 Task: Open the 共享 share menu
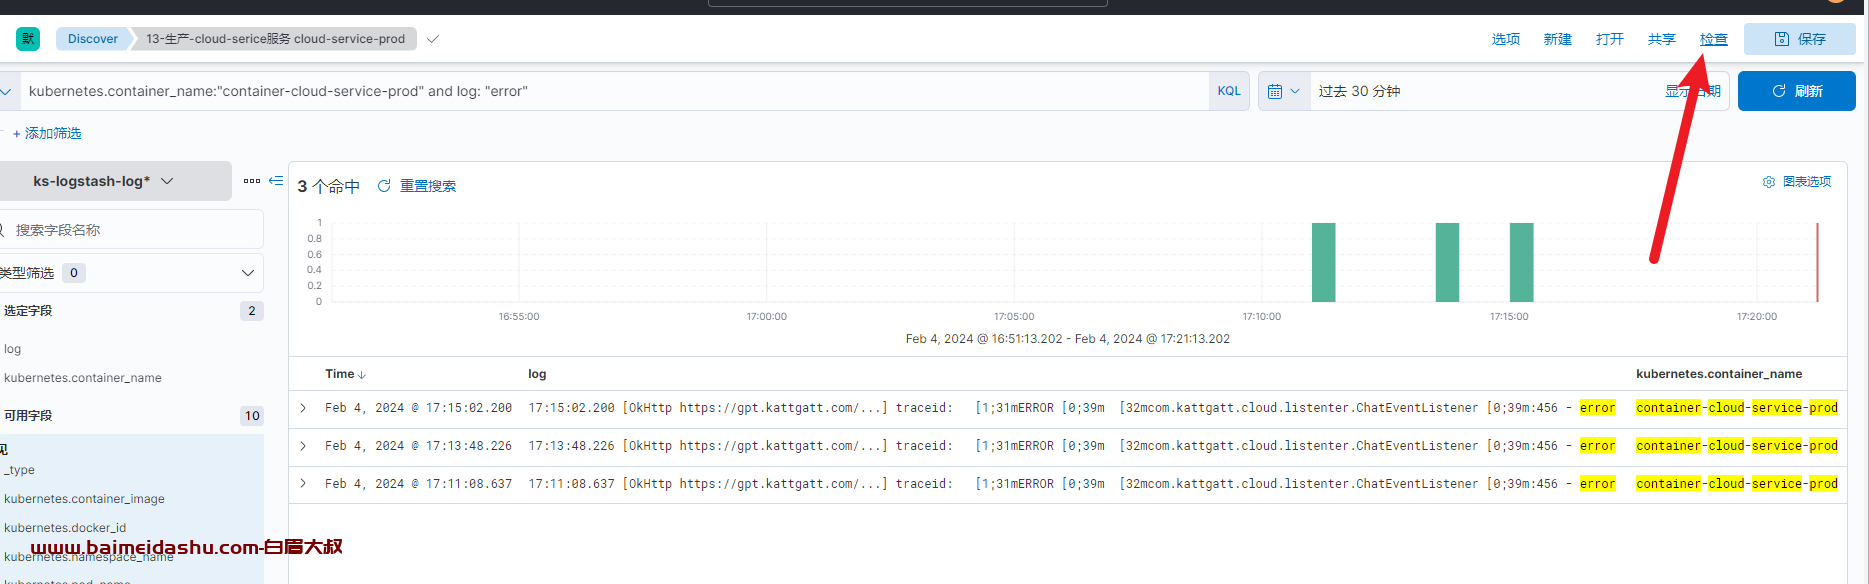(x=1661, y=39)
